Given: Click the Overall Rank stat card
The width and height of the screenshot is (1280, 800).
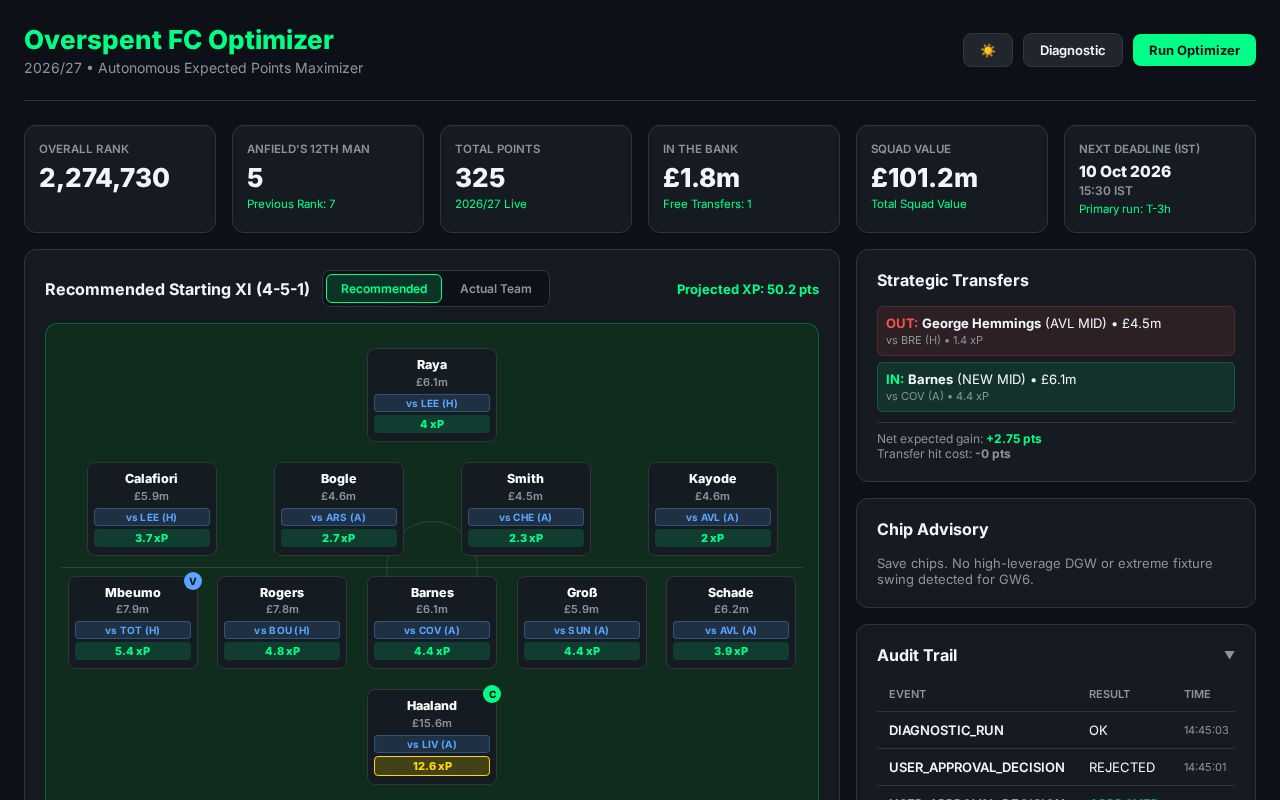Looking at the screenshot, I should tap(120, 179).
